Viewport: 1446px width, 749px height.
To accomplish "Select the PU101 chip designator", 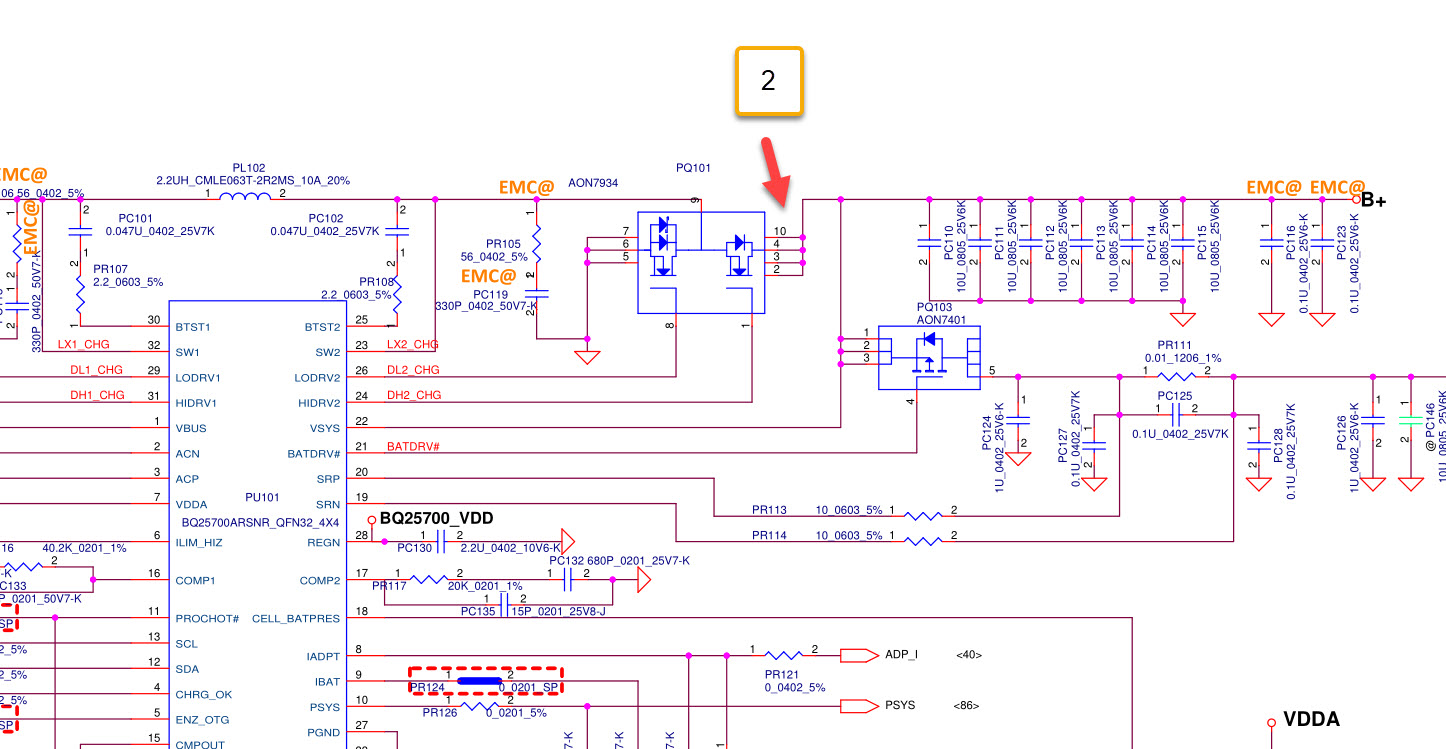I will coord(261,497).
